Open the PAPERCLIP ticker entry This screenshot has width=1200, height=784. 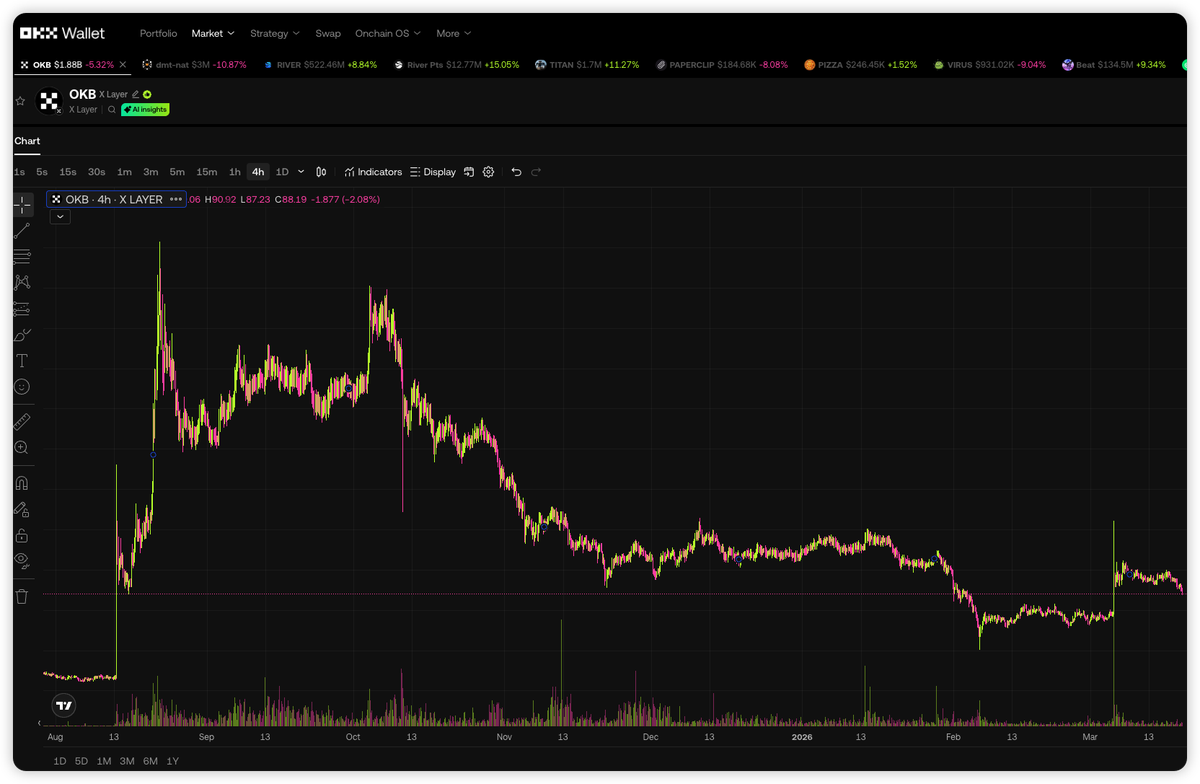[721, 64]
